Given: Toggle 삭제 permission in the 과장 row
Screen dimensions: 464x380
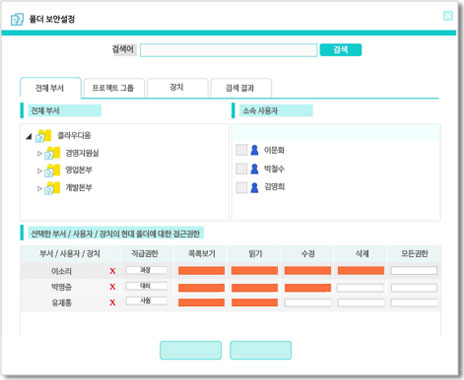Looking at the screenshot, I should [361, 271].
